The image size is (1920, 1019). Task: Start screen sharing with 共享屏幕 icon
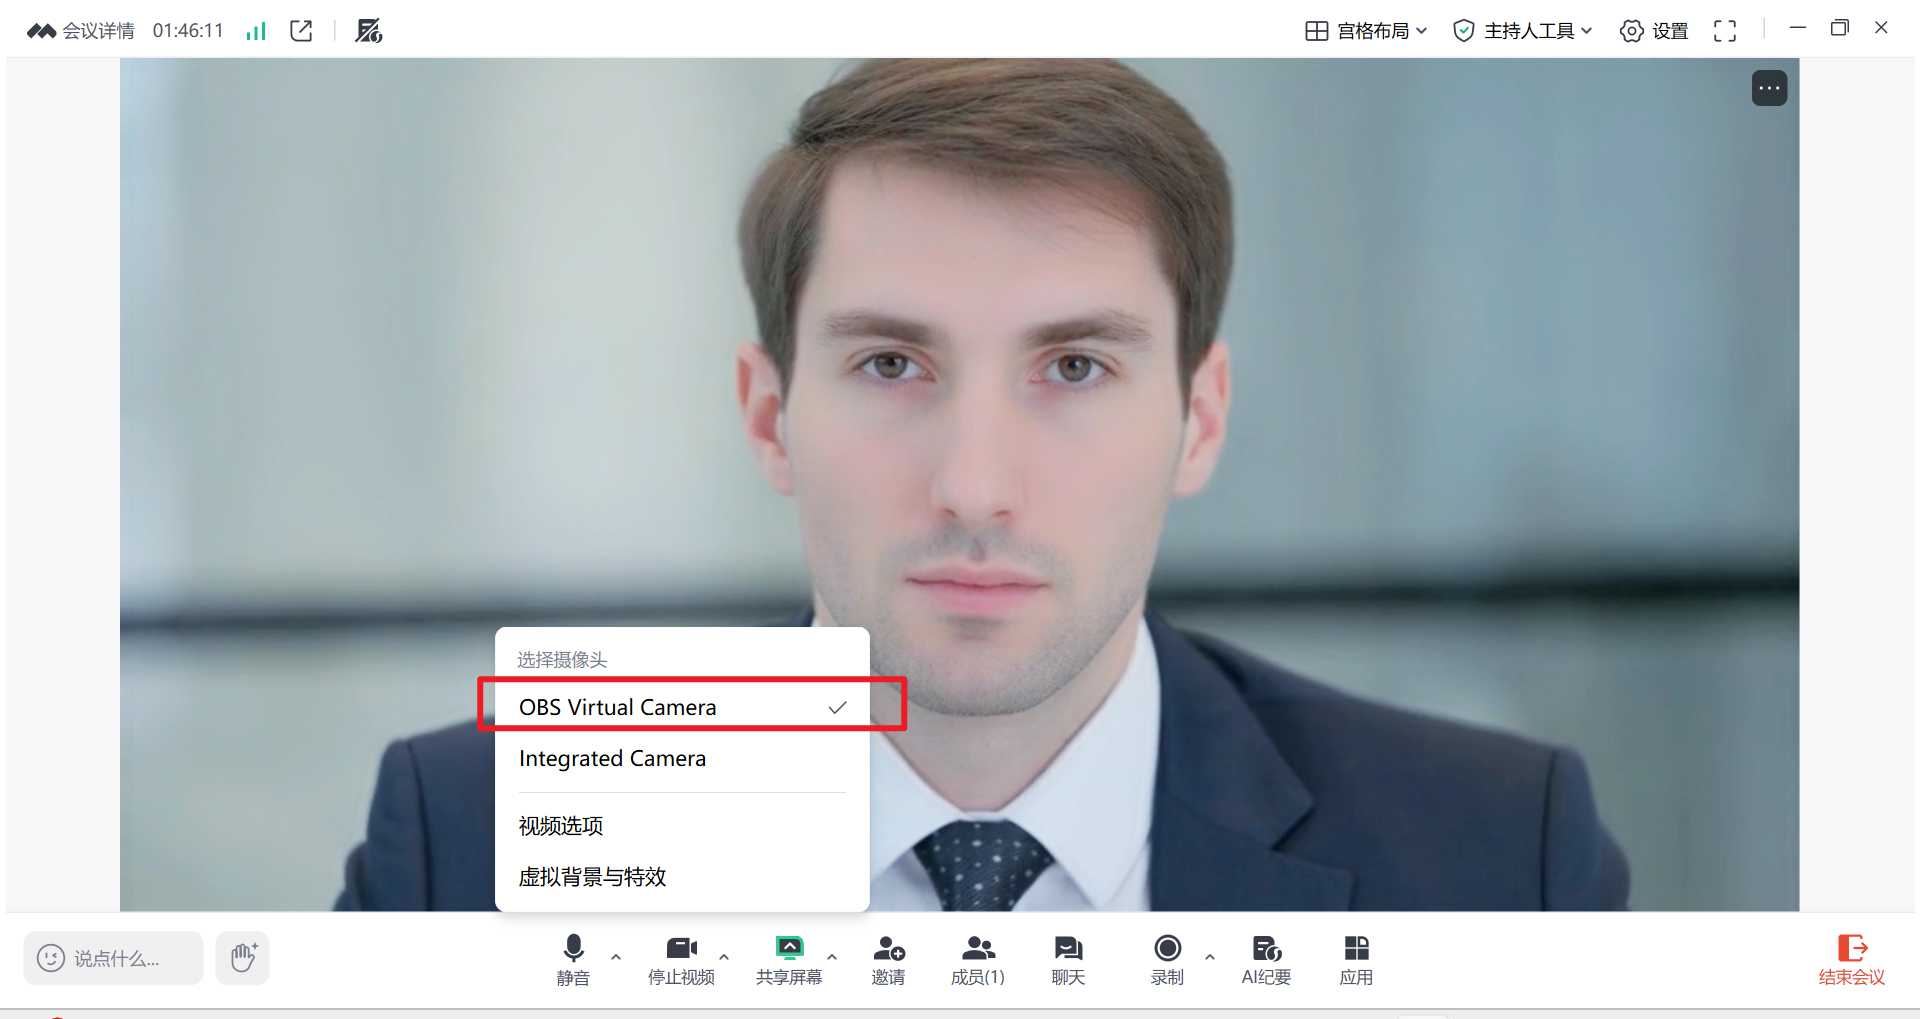coord(789,959)
